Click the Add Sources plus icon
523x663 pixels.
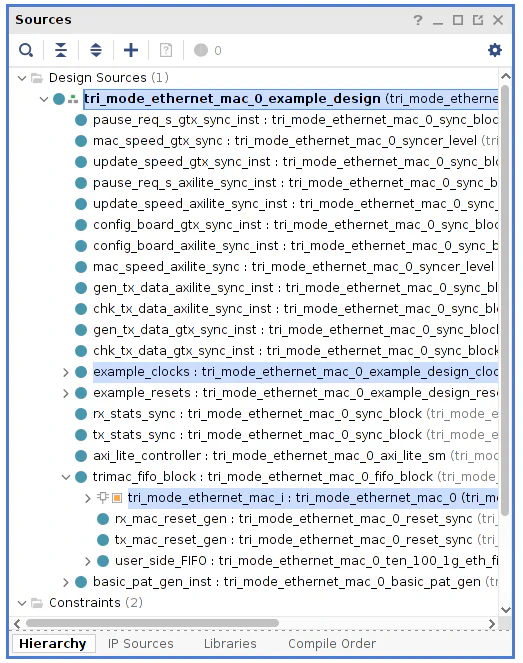coord(131,50)
